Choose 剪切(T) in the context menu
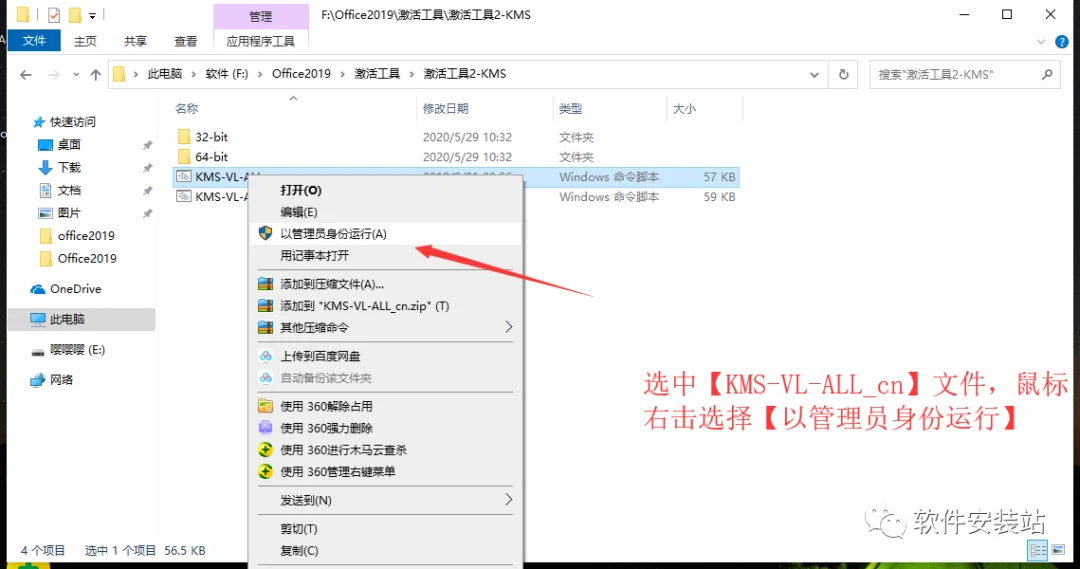 click(x=385, y=529)
